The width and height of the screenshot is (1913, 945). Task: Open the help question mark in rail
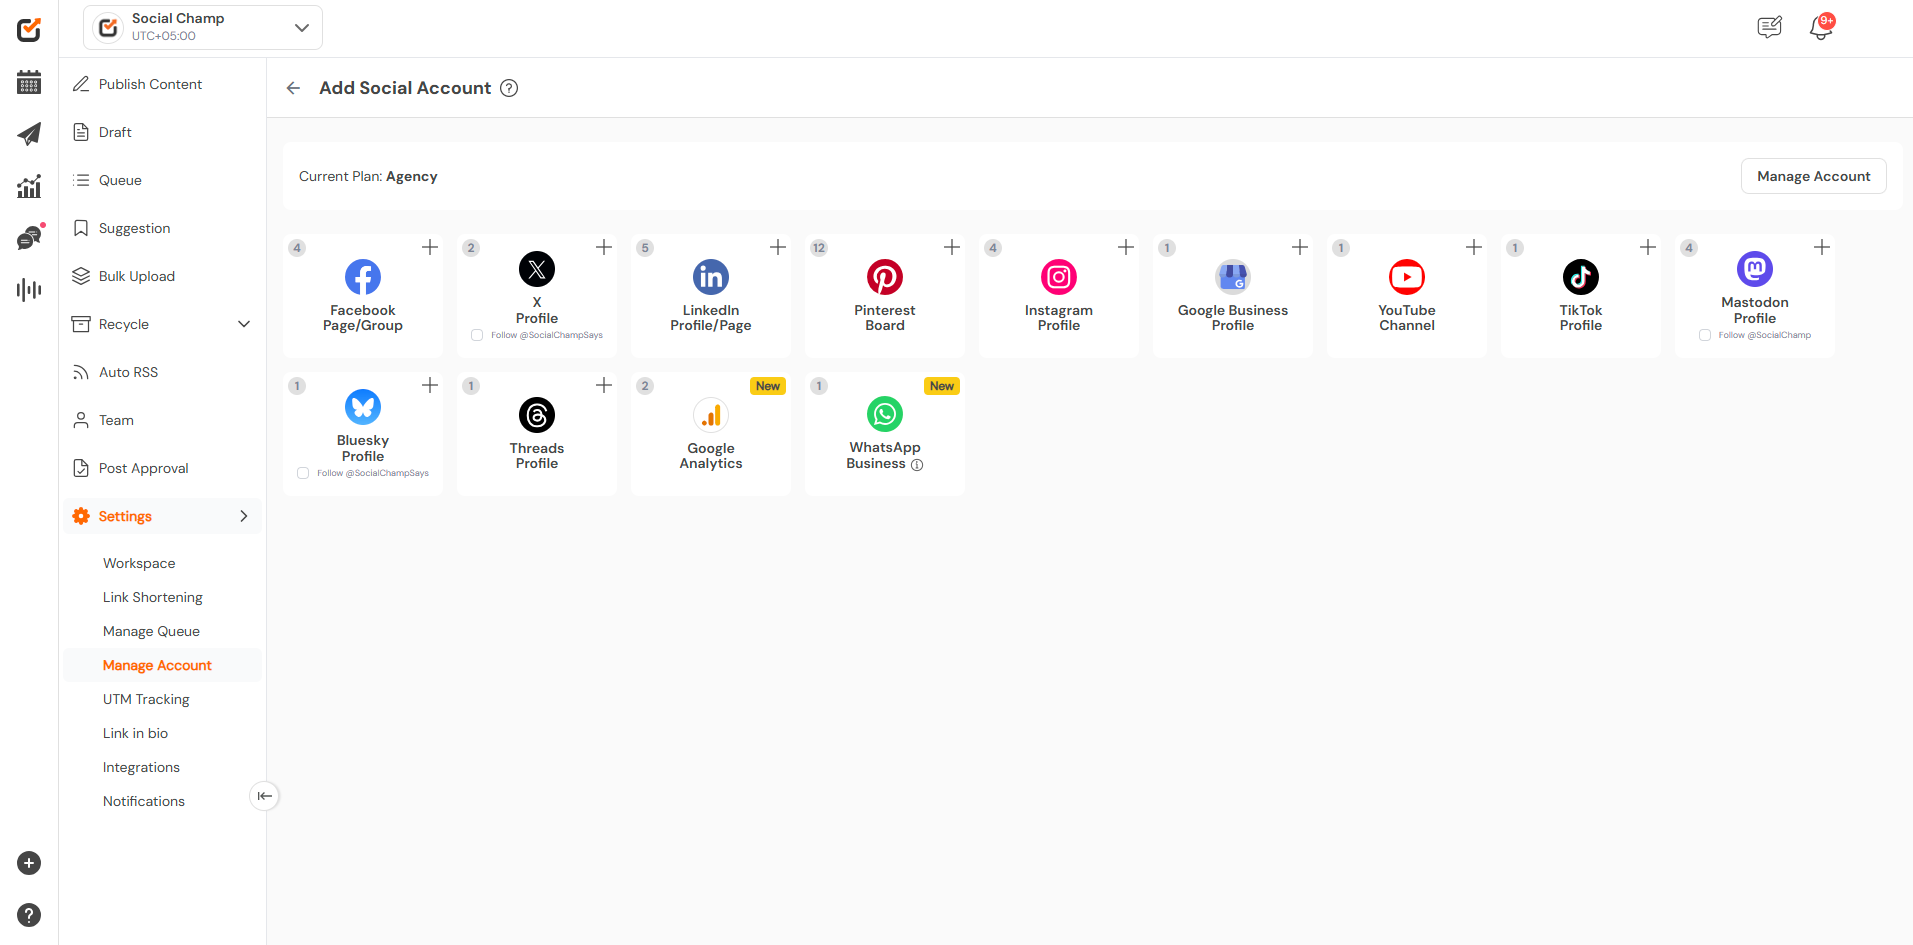point(29,915)
